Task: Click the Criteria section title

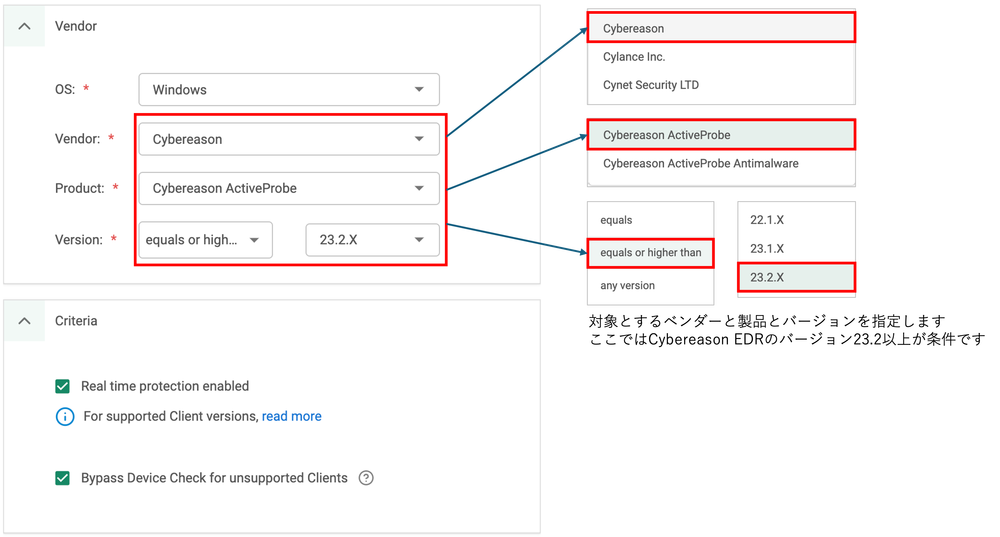Action: 76,321
